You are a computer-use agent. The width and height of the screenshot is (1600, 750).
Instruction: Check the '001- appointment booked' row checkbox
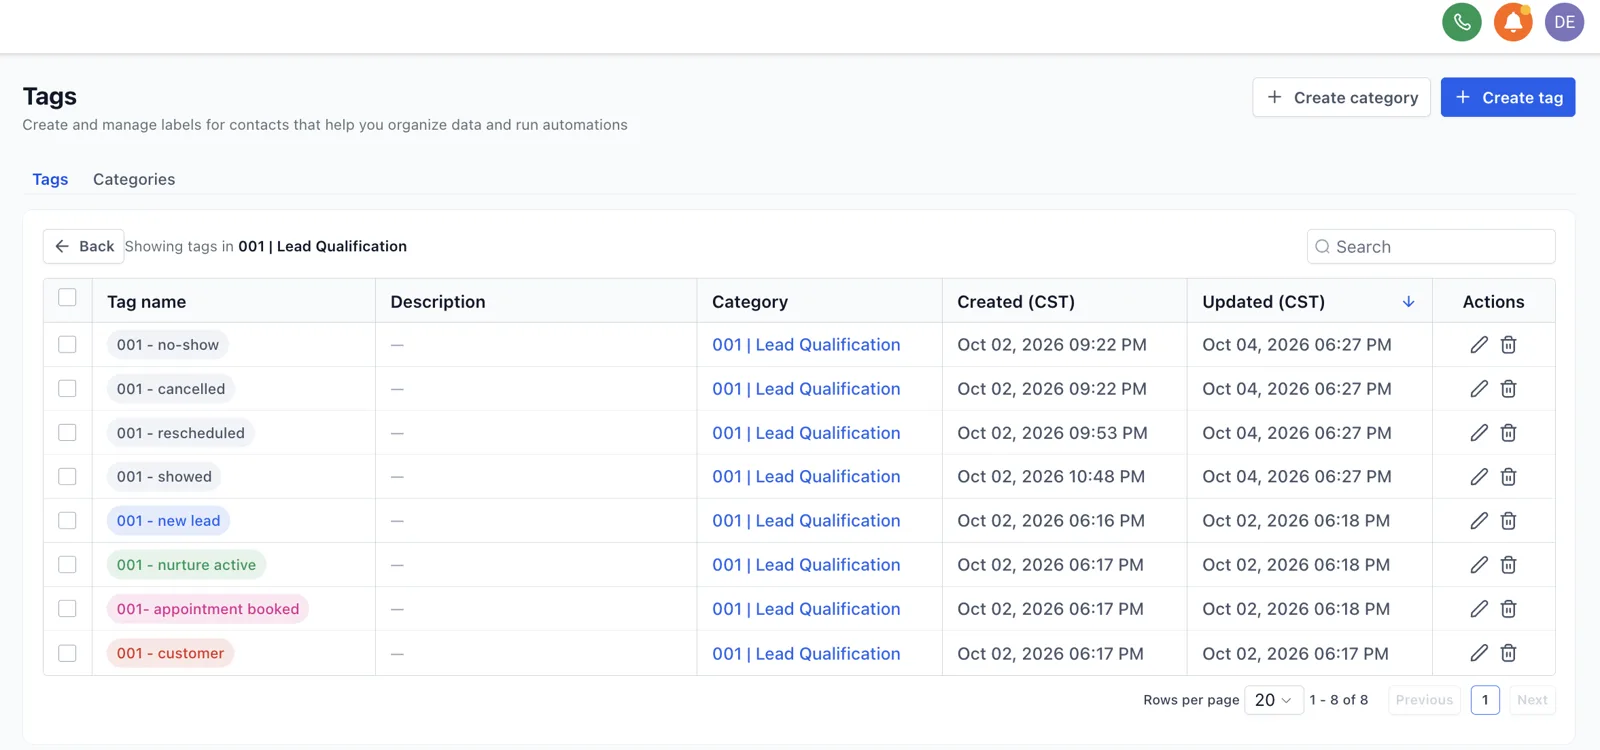(x=67, y=608)
